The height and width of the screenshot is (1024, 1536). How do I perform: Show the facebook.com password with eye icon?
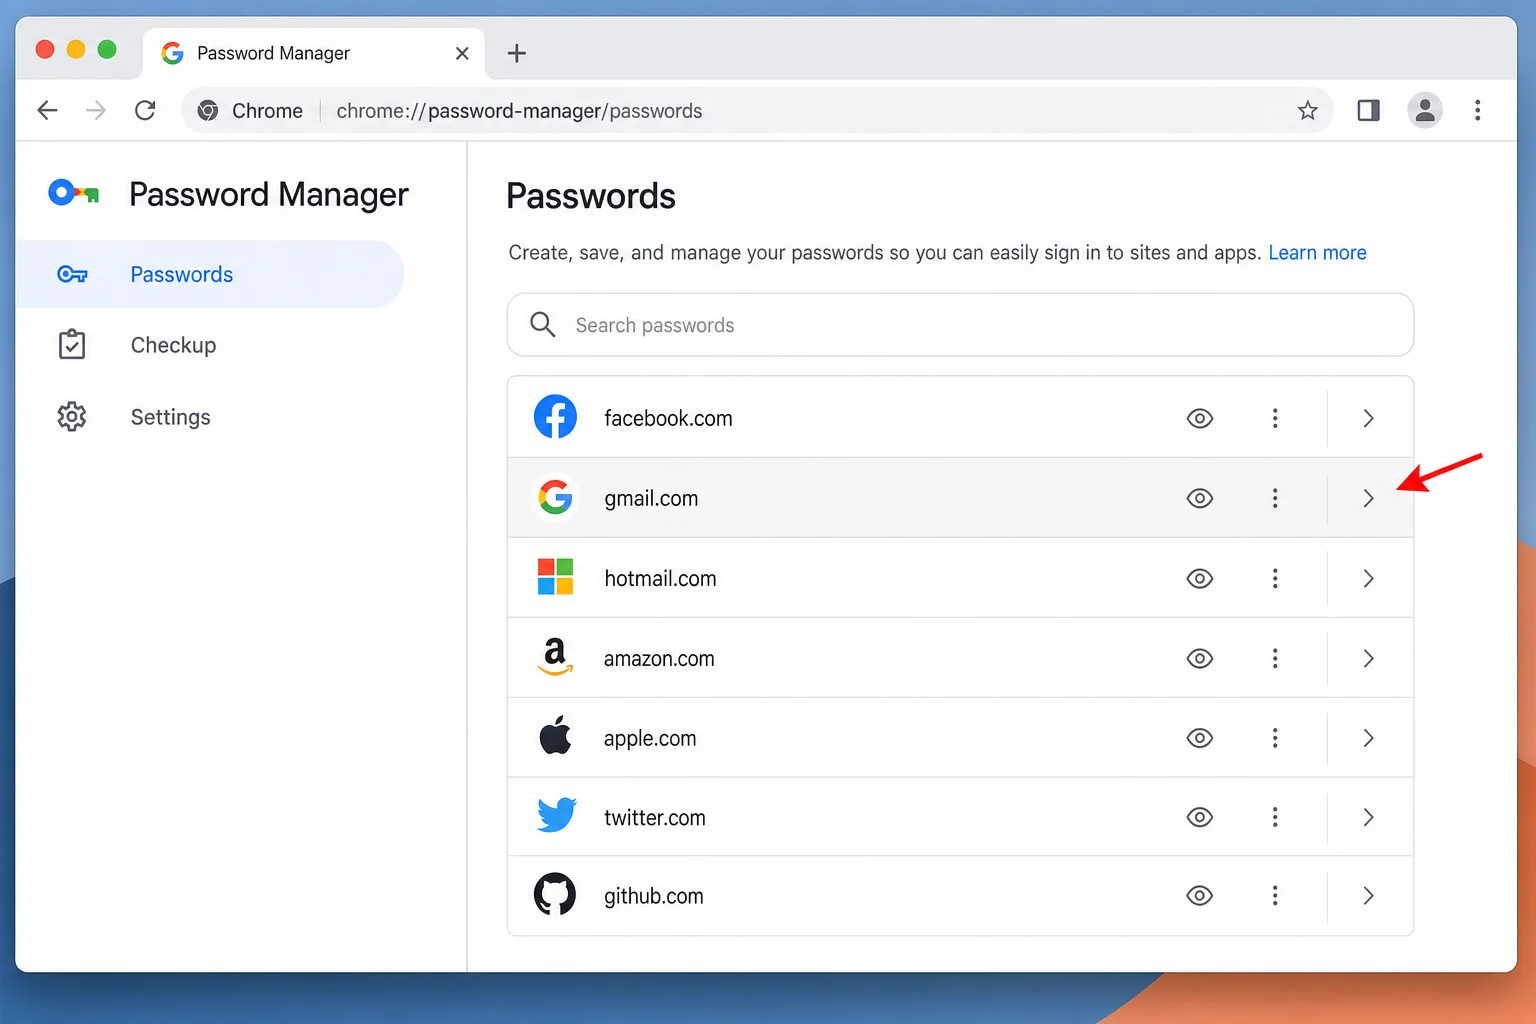tap(1200, 418)
